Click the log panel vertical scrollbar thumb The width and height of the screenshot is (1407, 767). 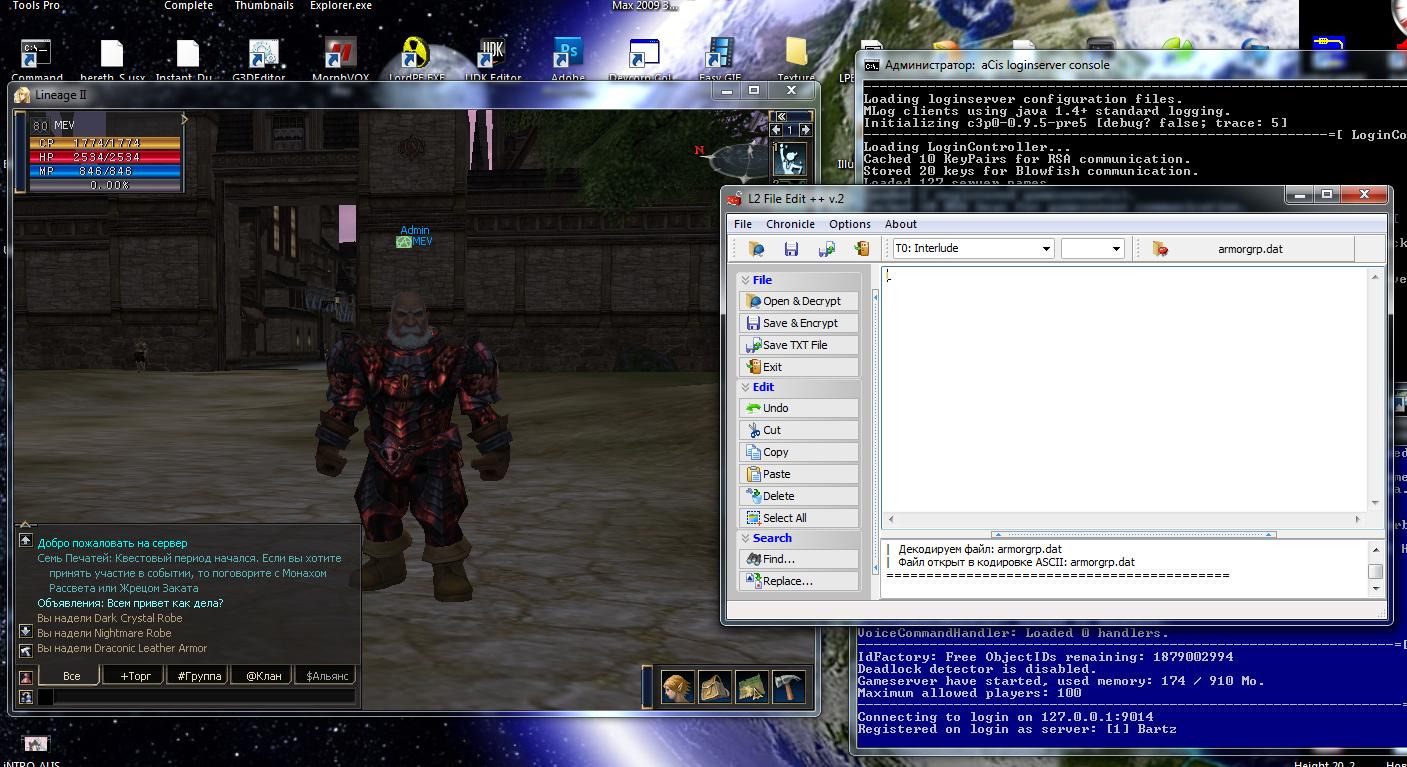click(x=1376, y=571)
